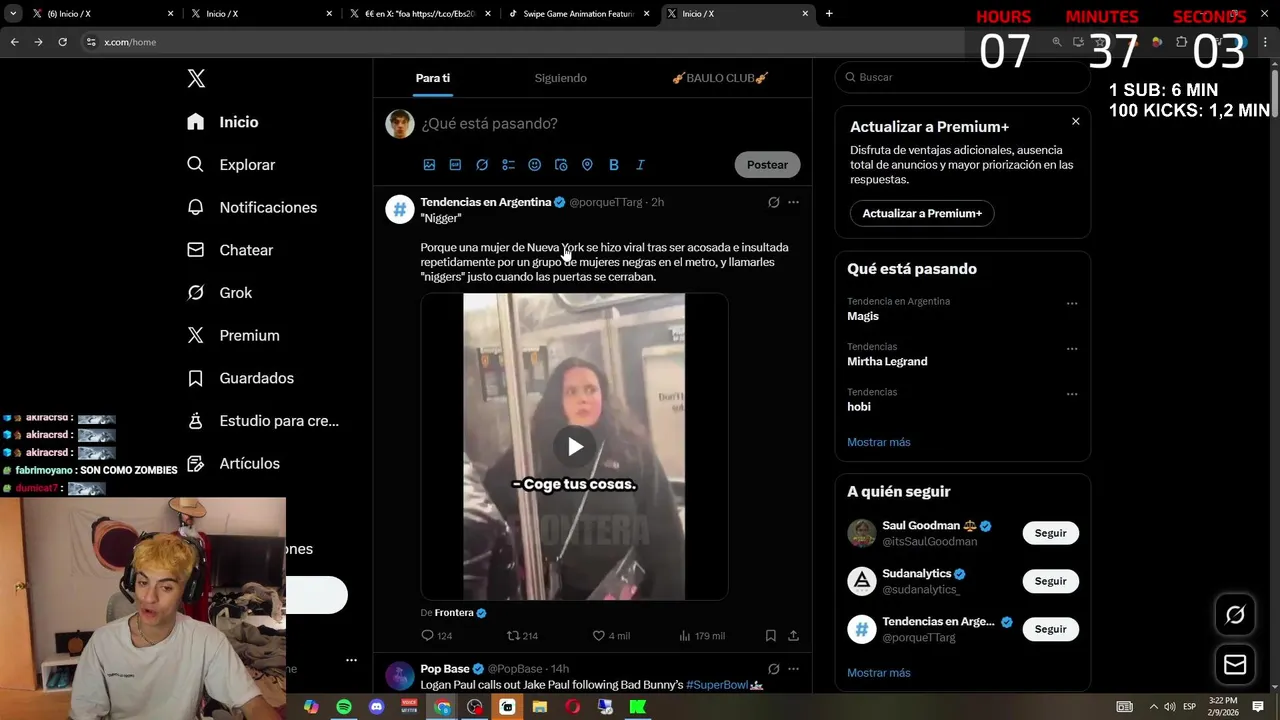Open more options on Pop Base post
This screenshot has width=1280, height=720.
(x=793, y=669)
